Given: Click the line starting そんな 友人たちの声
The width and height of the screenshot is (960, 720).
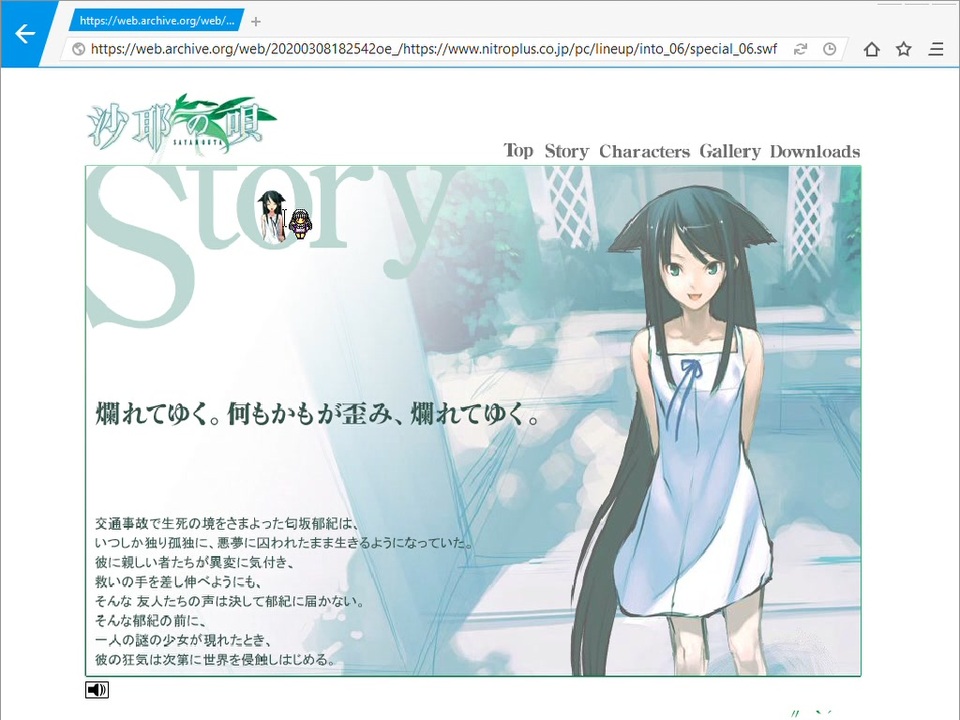Looking at the screenshot, I should pos(230,601).
